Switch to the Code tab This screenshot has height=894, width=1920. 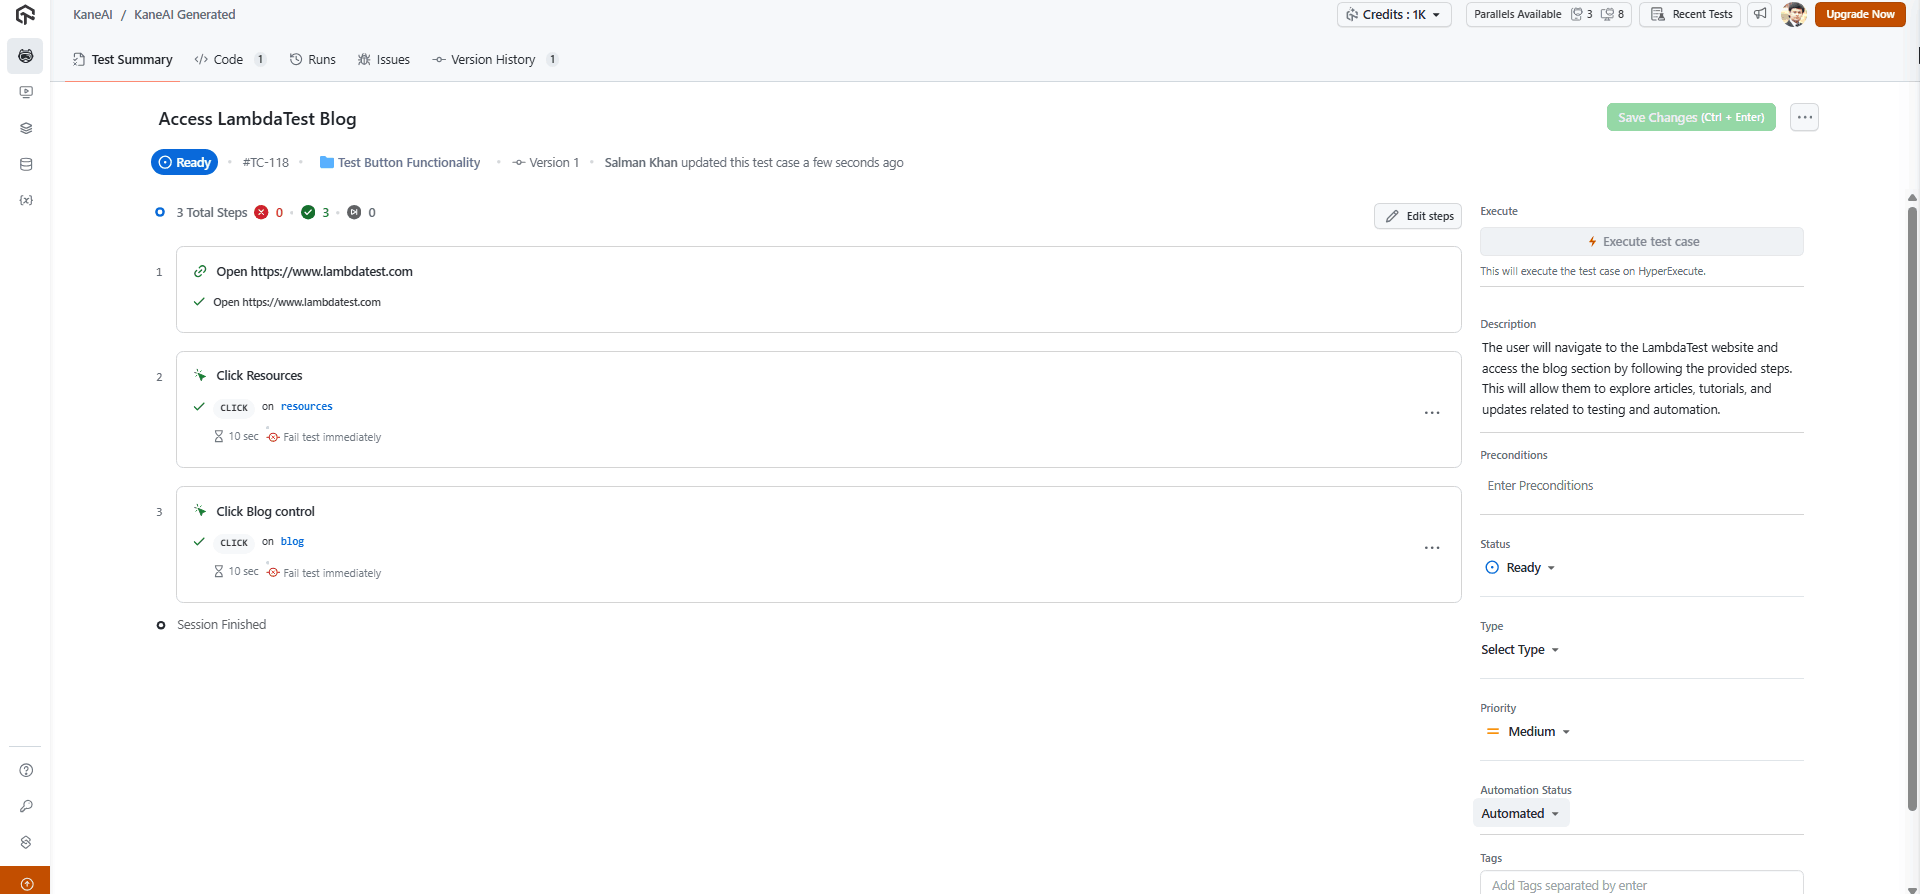tap(228, 60)
